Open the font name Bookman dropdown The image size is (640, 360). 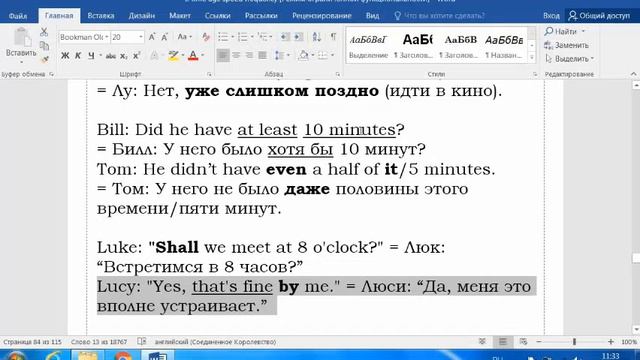coord(107,37)
